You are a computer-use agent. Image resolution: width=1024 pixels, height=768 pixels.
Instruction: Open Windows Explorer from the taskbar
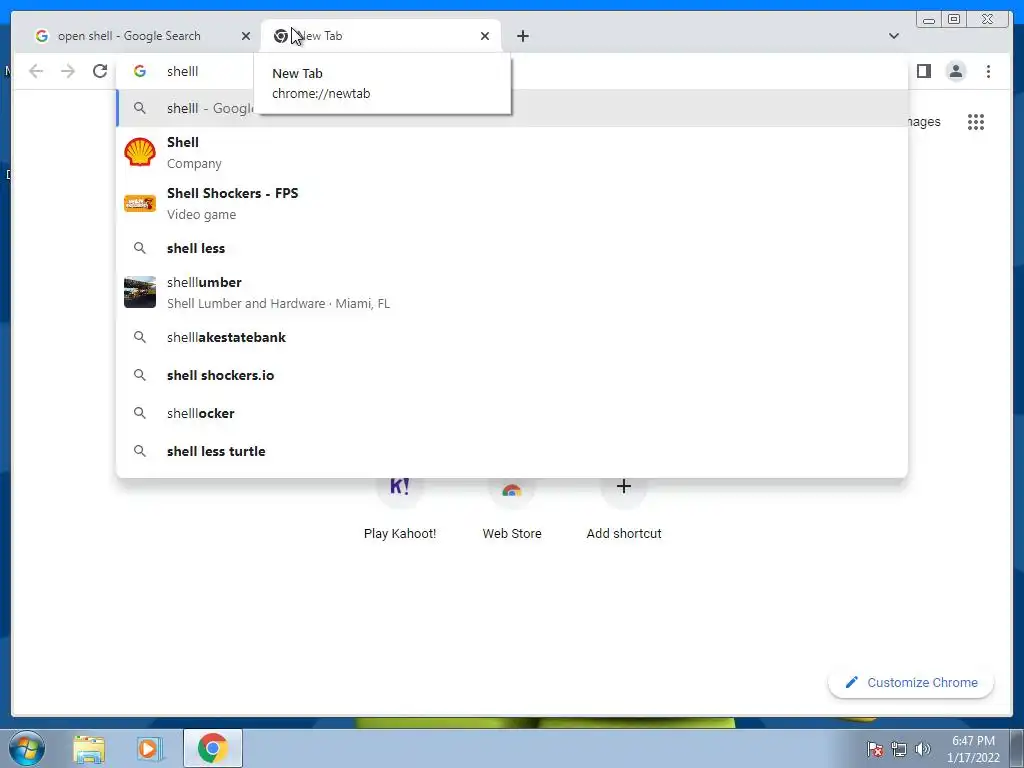point(89,749)
